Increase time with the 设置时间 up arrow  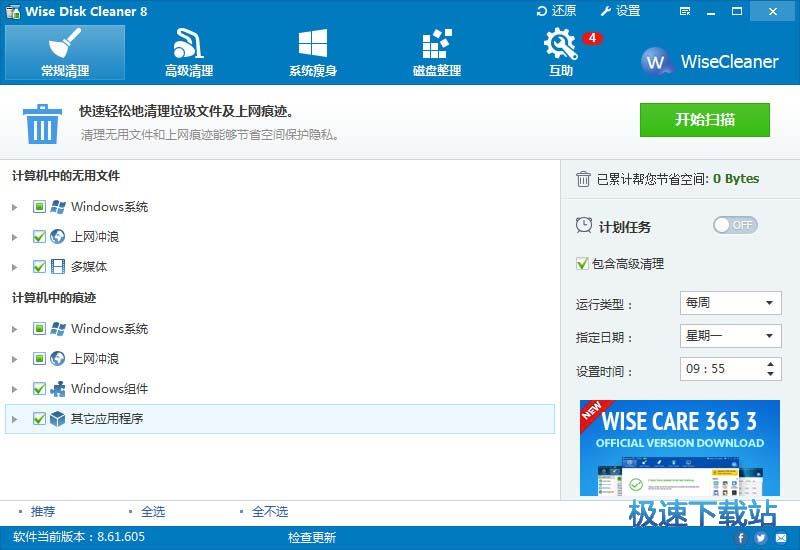click(770, 364)
